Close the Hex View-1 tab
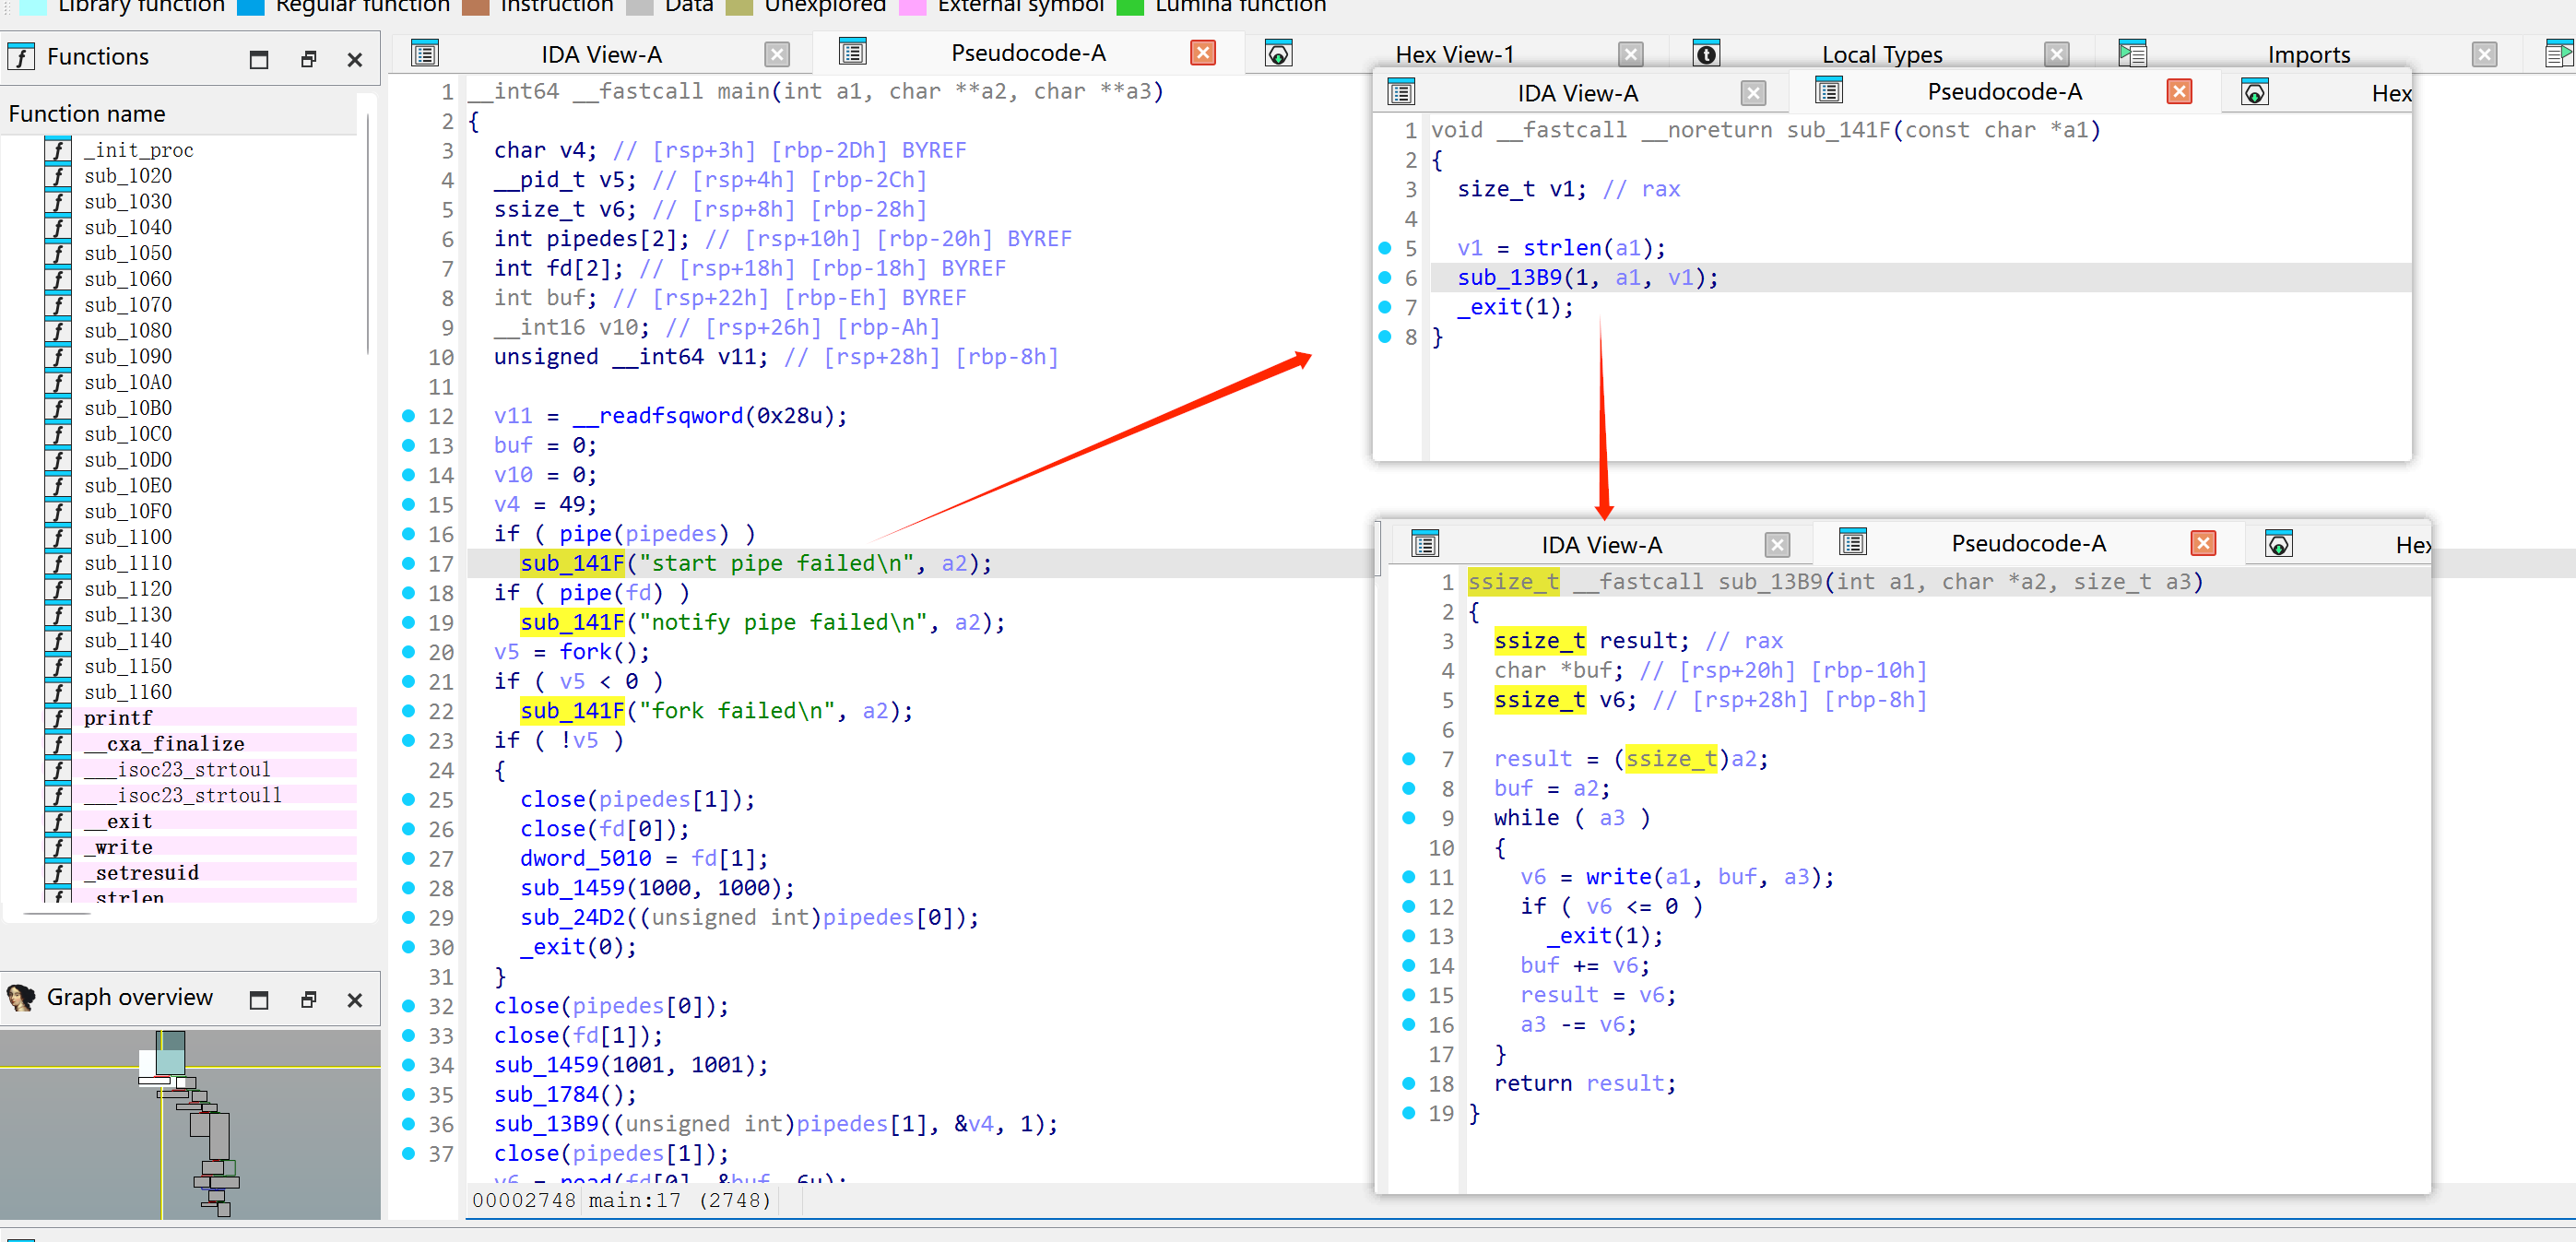The height and width of the screenshot is (1242, 2576). pos(1631,54)
